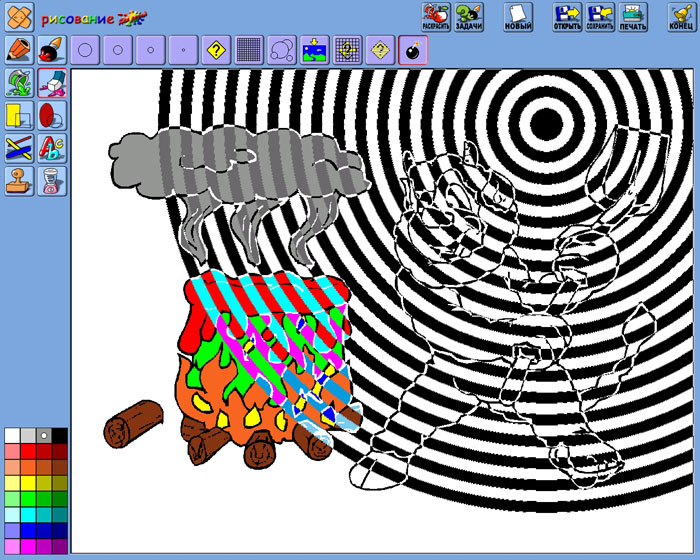Open the Задачи (Tasks) section

(x=468, y=16)
